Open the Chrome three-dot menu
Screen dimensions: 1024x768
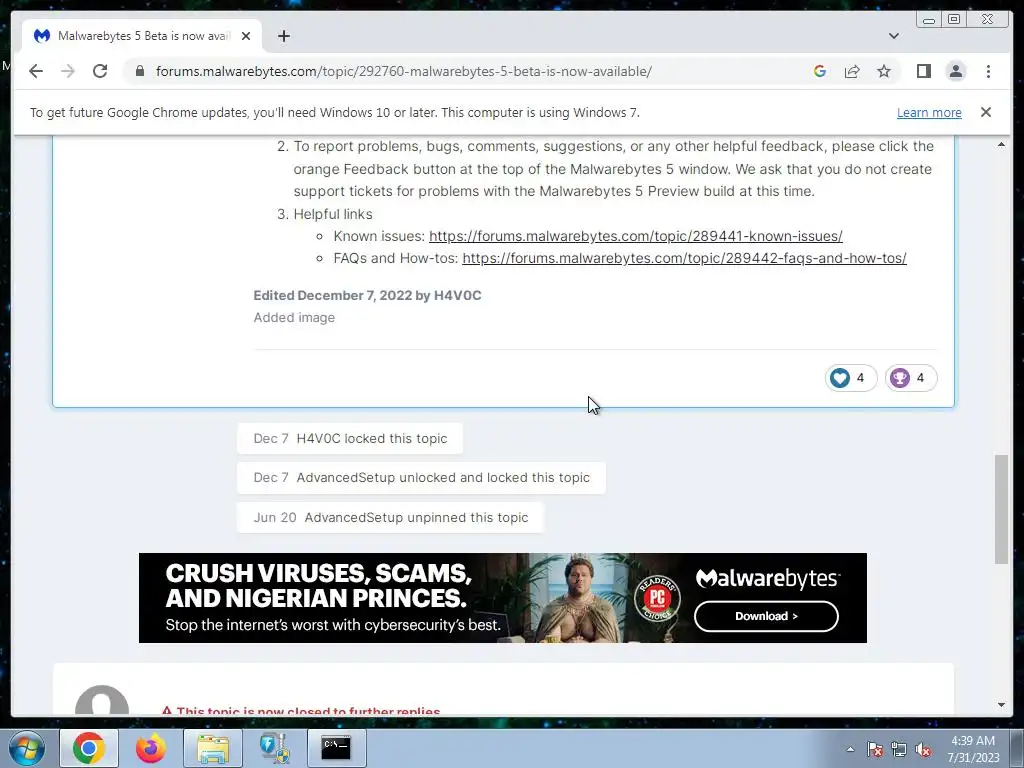989,71
